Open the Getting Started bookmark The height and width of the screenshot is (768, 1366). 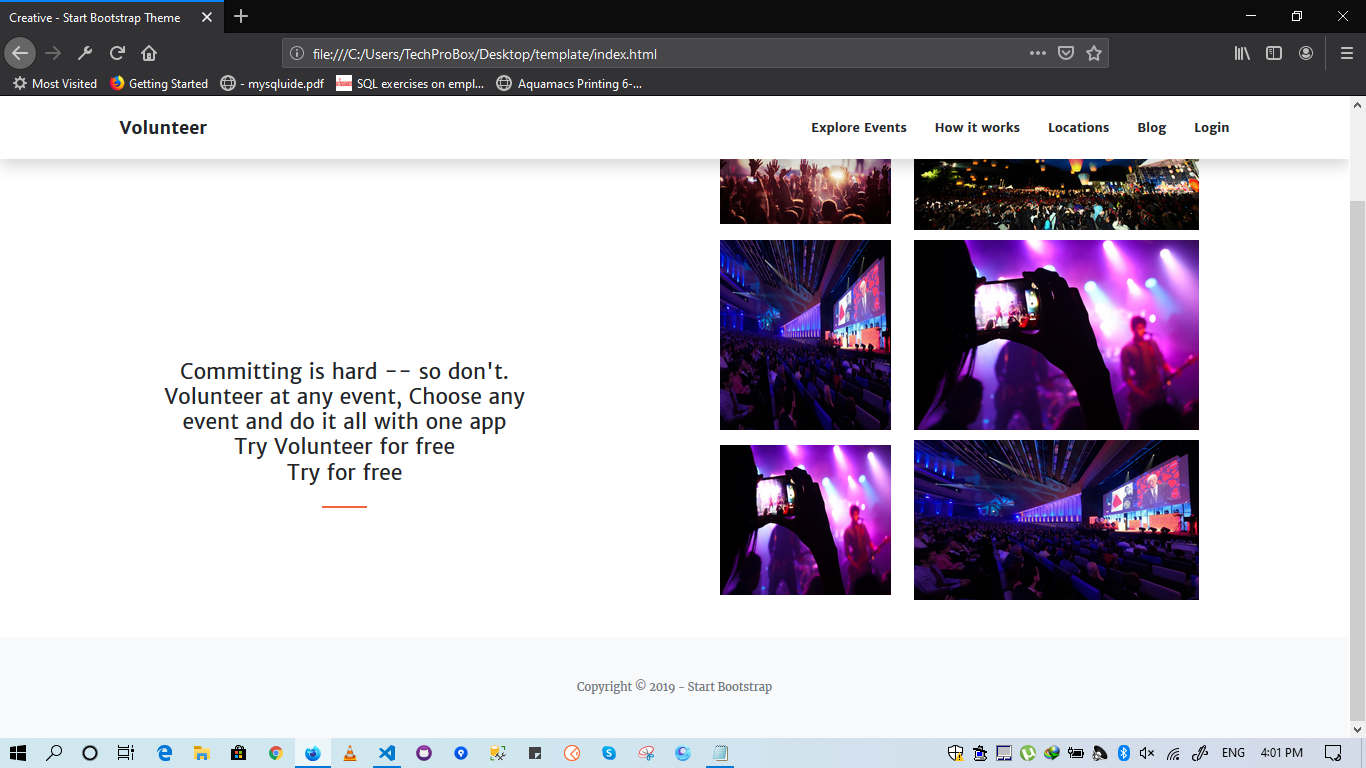[159, 84]
